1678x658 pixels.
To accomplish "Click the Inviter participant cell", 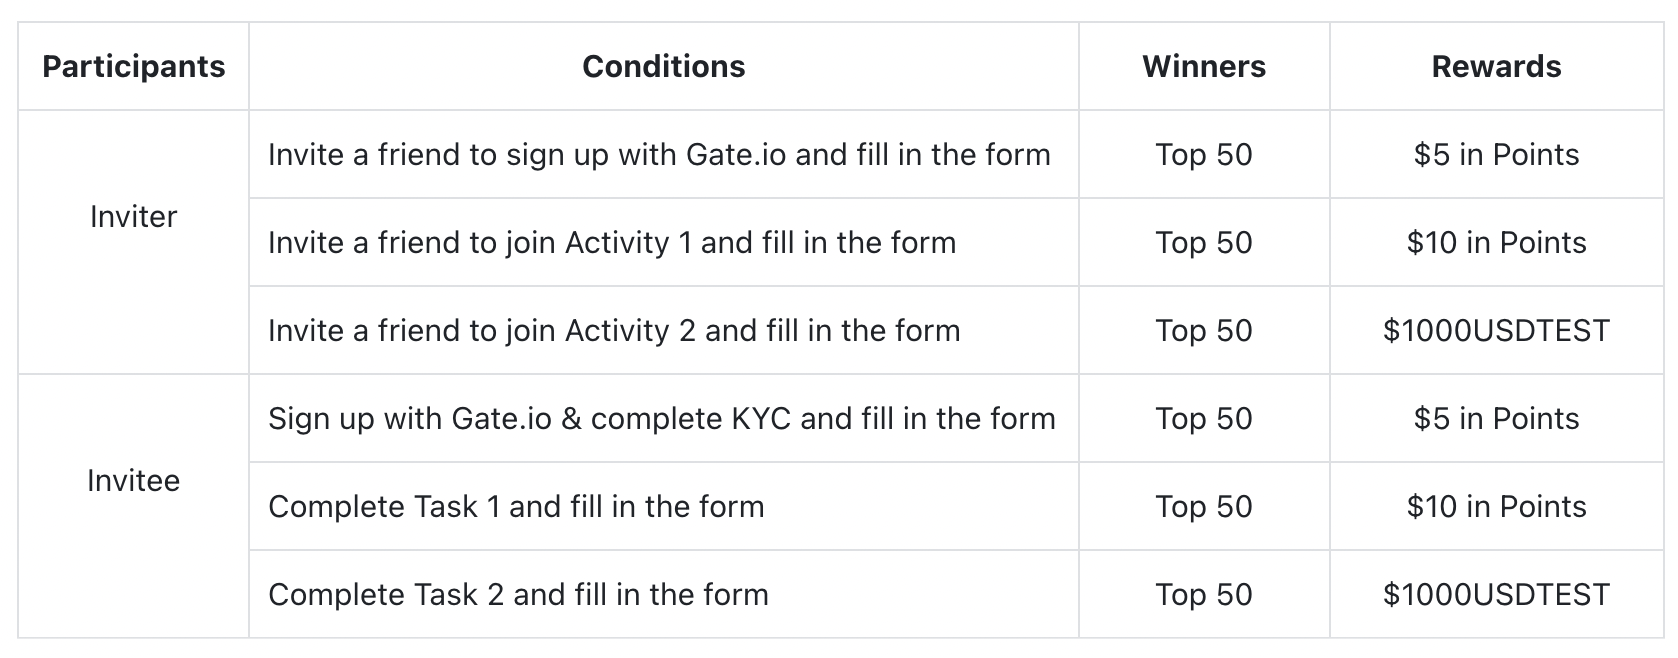I will [x=133, y=217].
